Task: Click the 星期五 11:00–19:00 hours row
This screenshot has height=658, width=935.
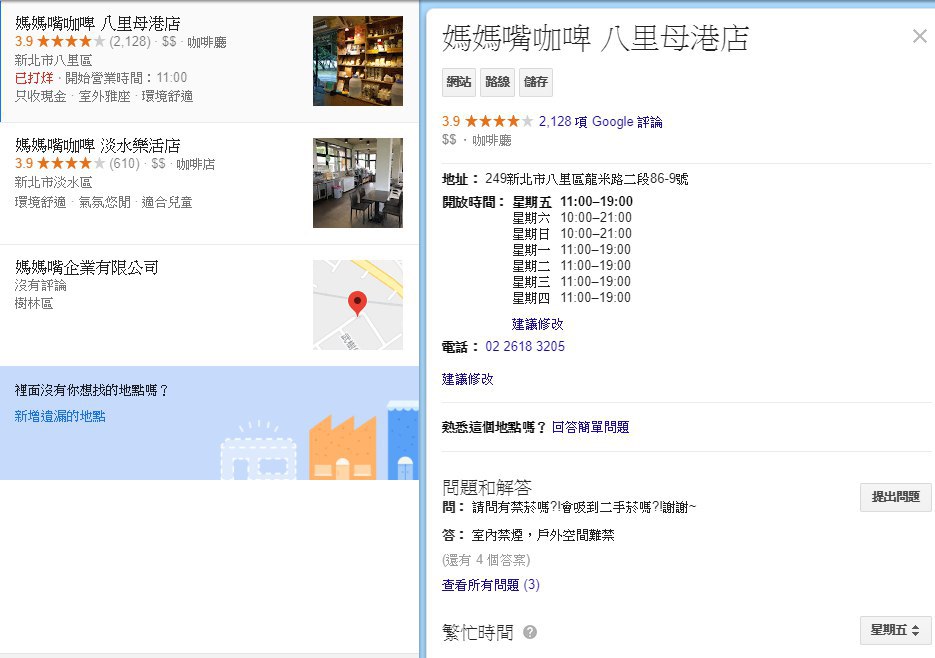Action: click(572, 202)
